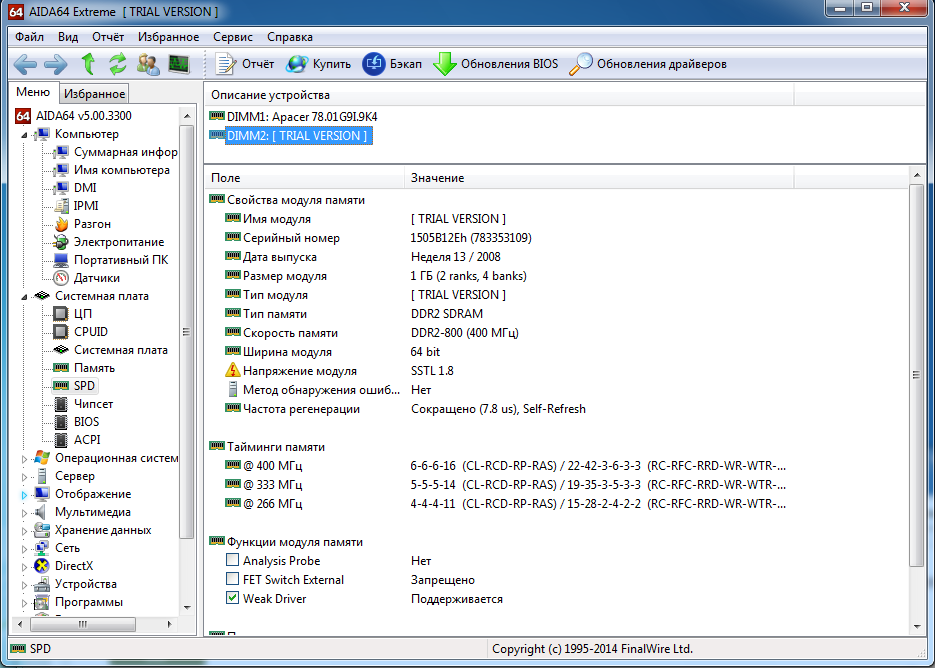Open driver updates (Обновления драйверов)
Screen dimensions: 935x668
[648, 64]
